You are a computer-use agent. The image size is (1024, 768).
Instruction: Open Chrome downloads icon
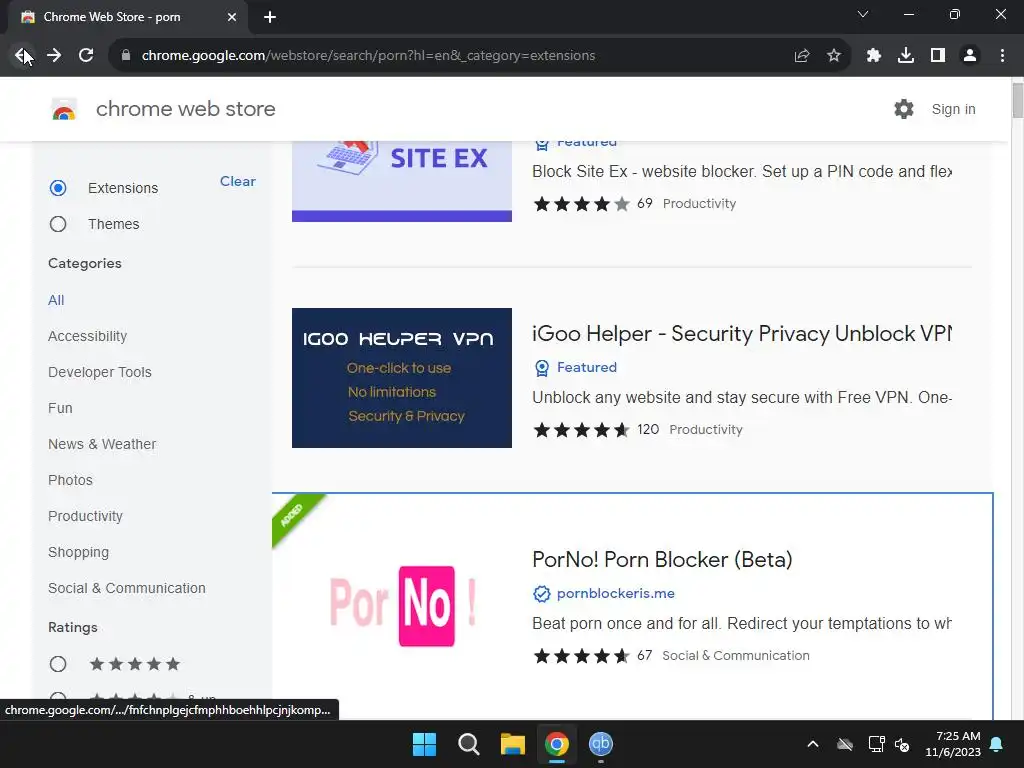pos(906,56)
